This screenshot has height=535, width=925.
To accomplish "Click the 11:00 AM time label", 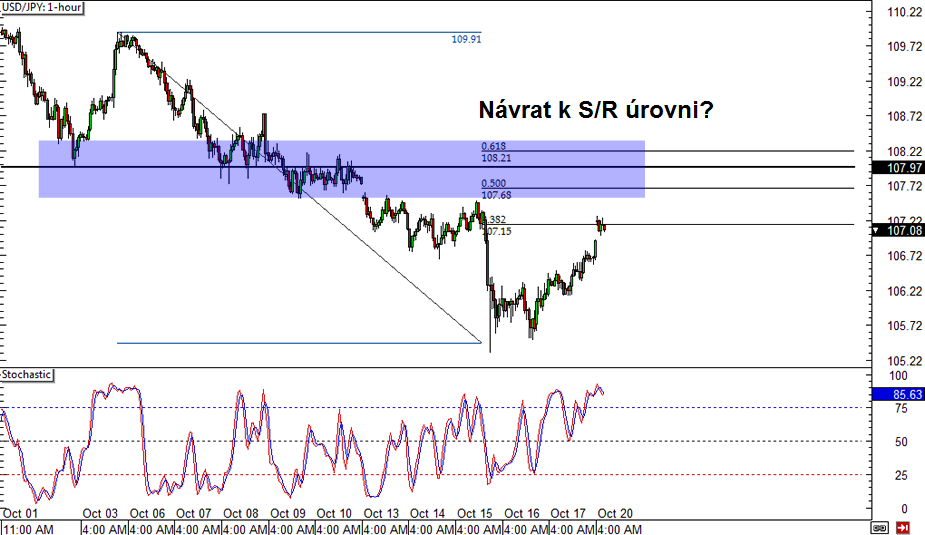I will [x=27, y=528].
